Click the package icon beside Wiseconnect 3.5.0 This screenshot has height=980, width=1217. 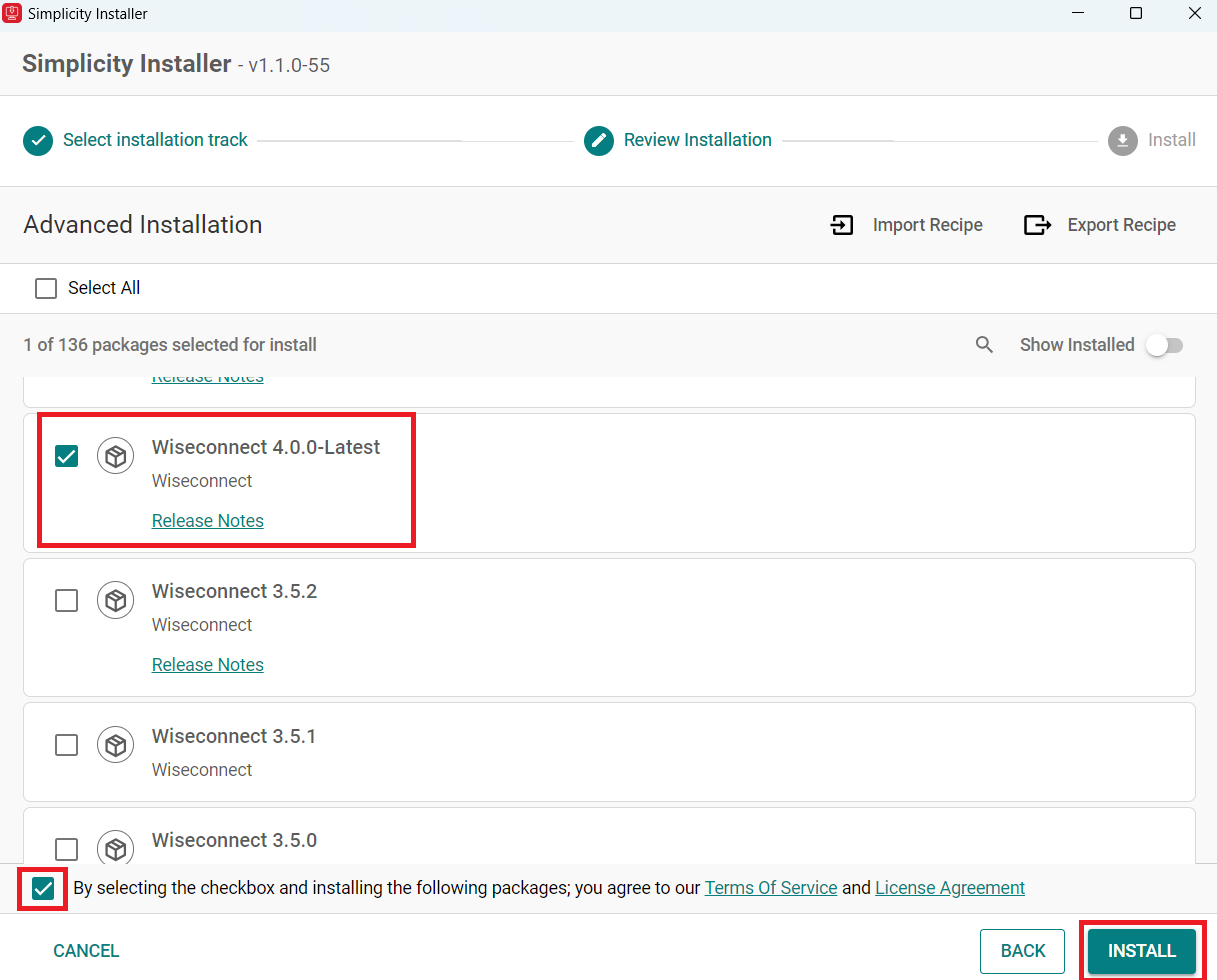(115, 848)
